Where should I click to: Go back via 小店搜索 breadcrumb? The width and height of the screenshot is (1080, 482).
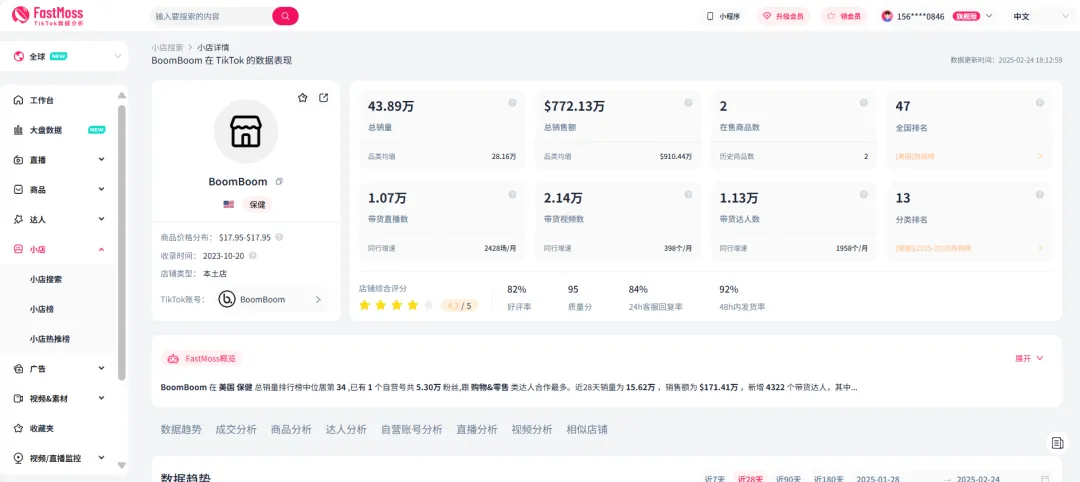pos(167,48)
